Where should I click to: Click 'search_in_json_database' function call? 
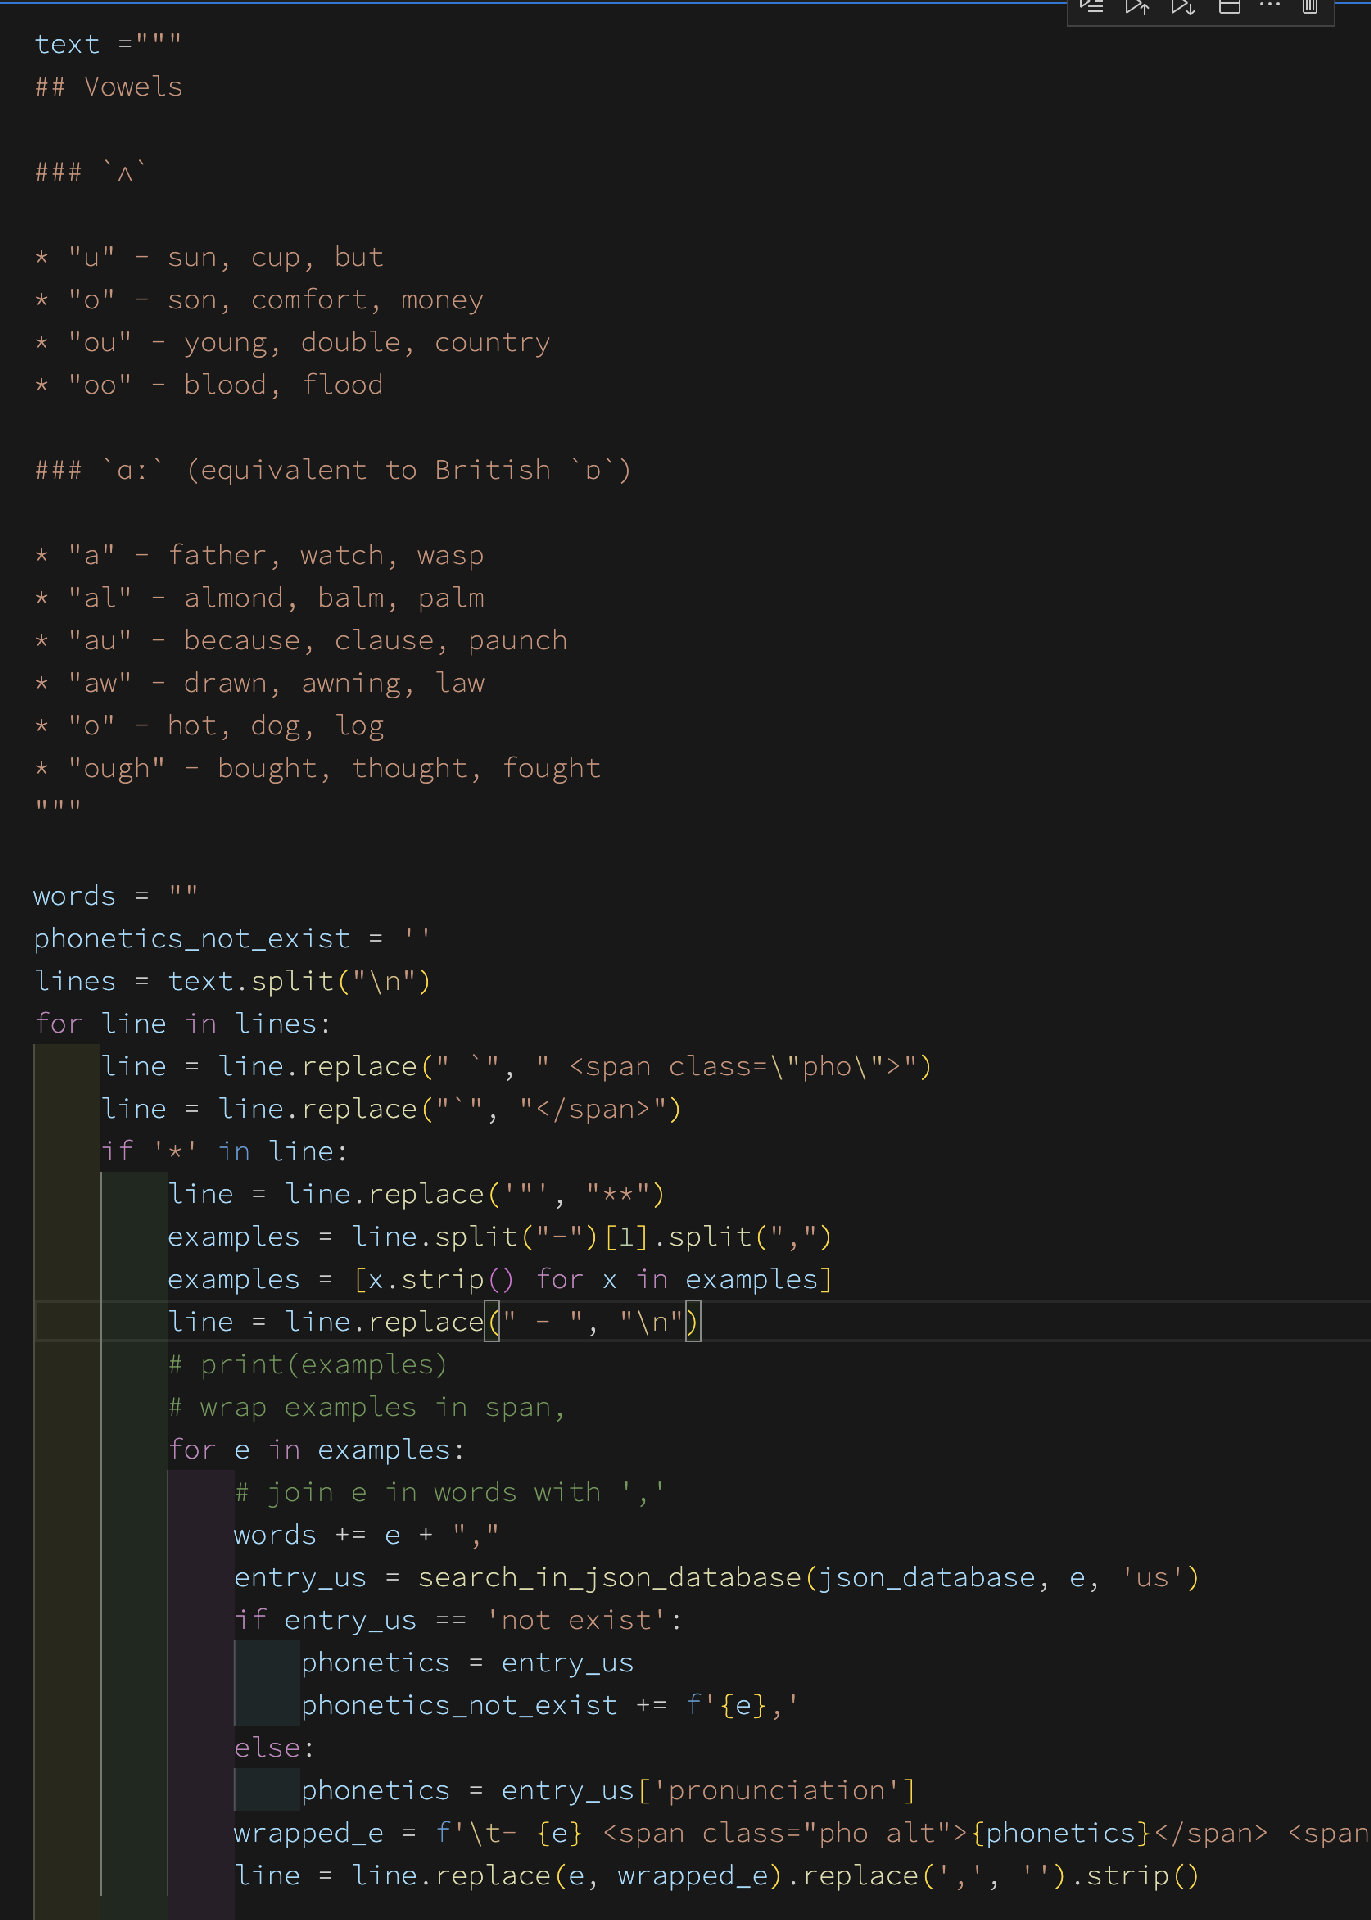[609, 1577]
